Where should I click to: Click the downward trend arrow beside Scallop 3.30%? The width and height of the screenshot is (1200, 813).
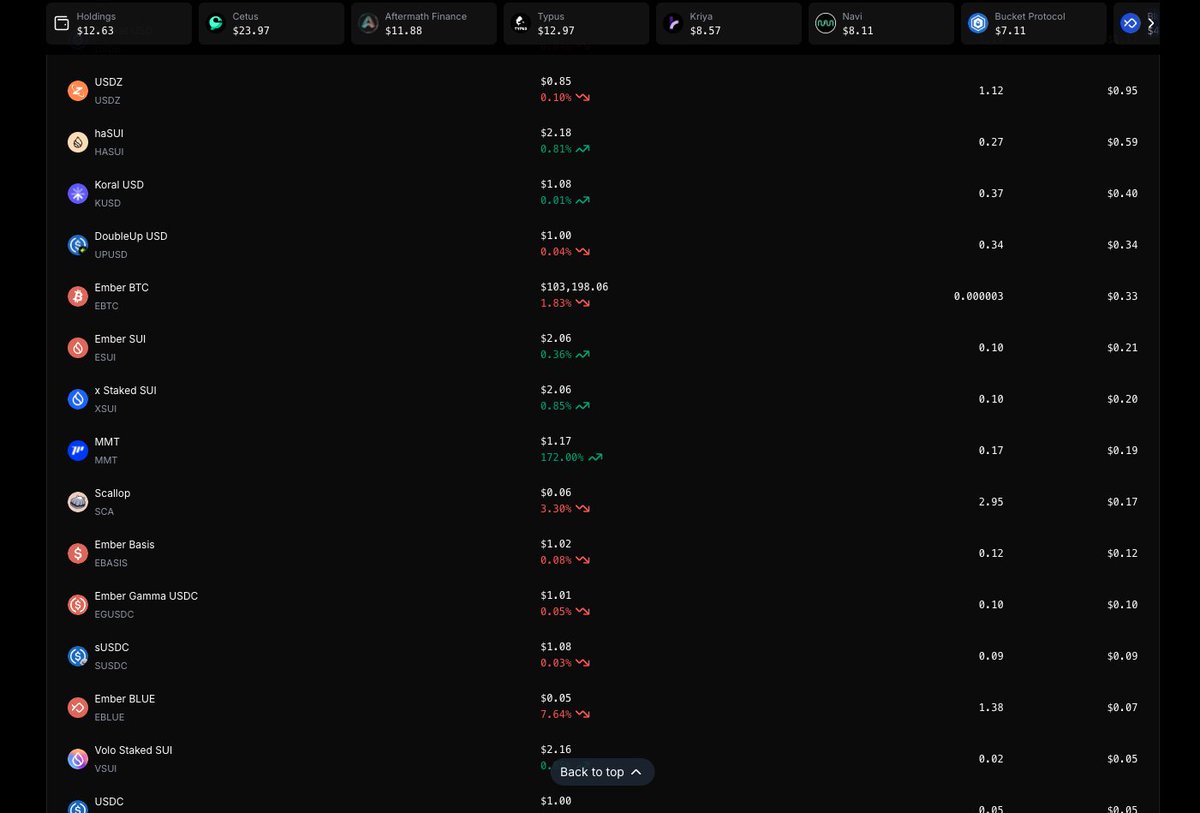(583, 508)
